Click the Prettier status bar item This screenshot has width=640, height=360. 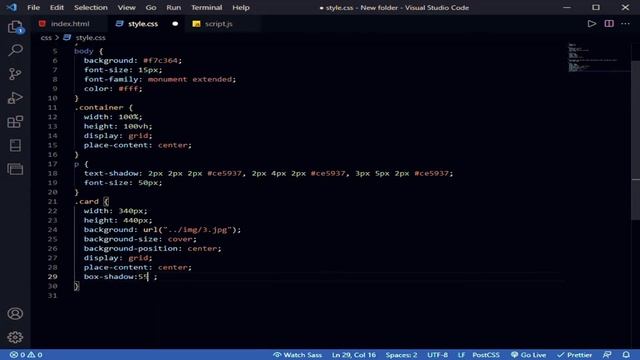tap(574, 355)
